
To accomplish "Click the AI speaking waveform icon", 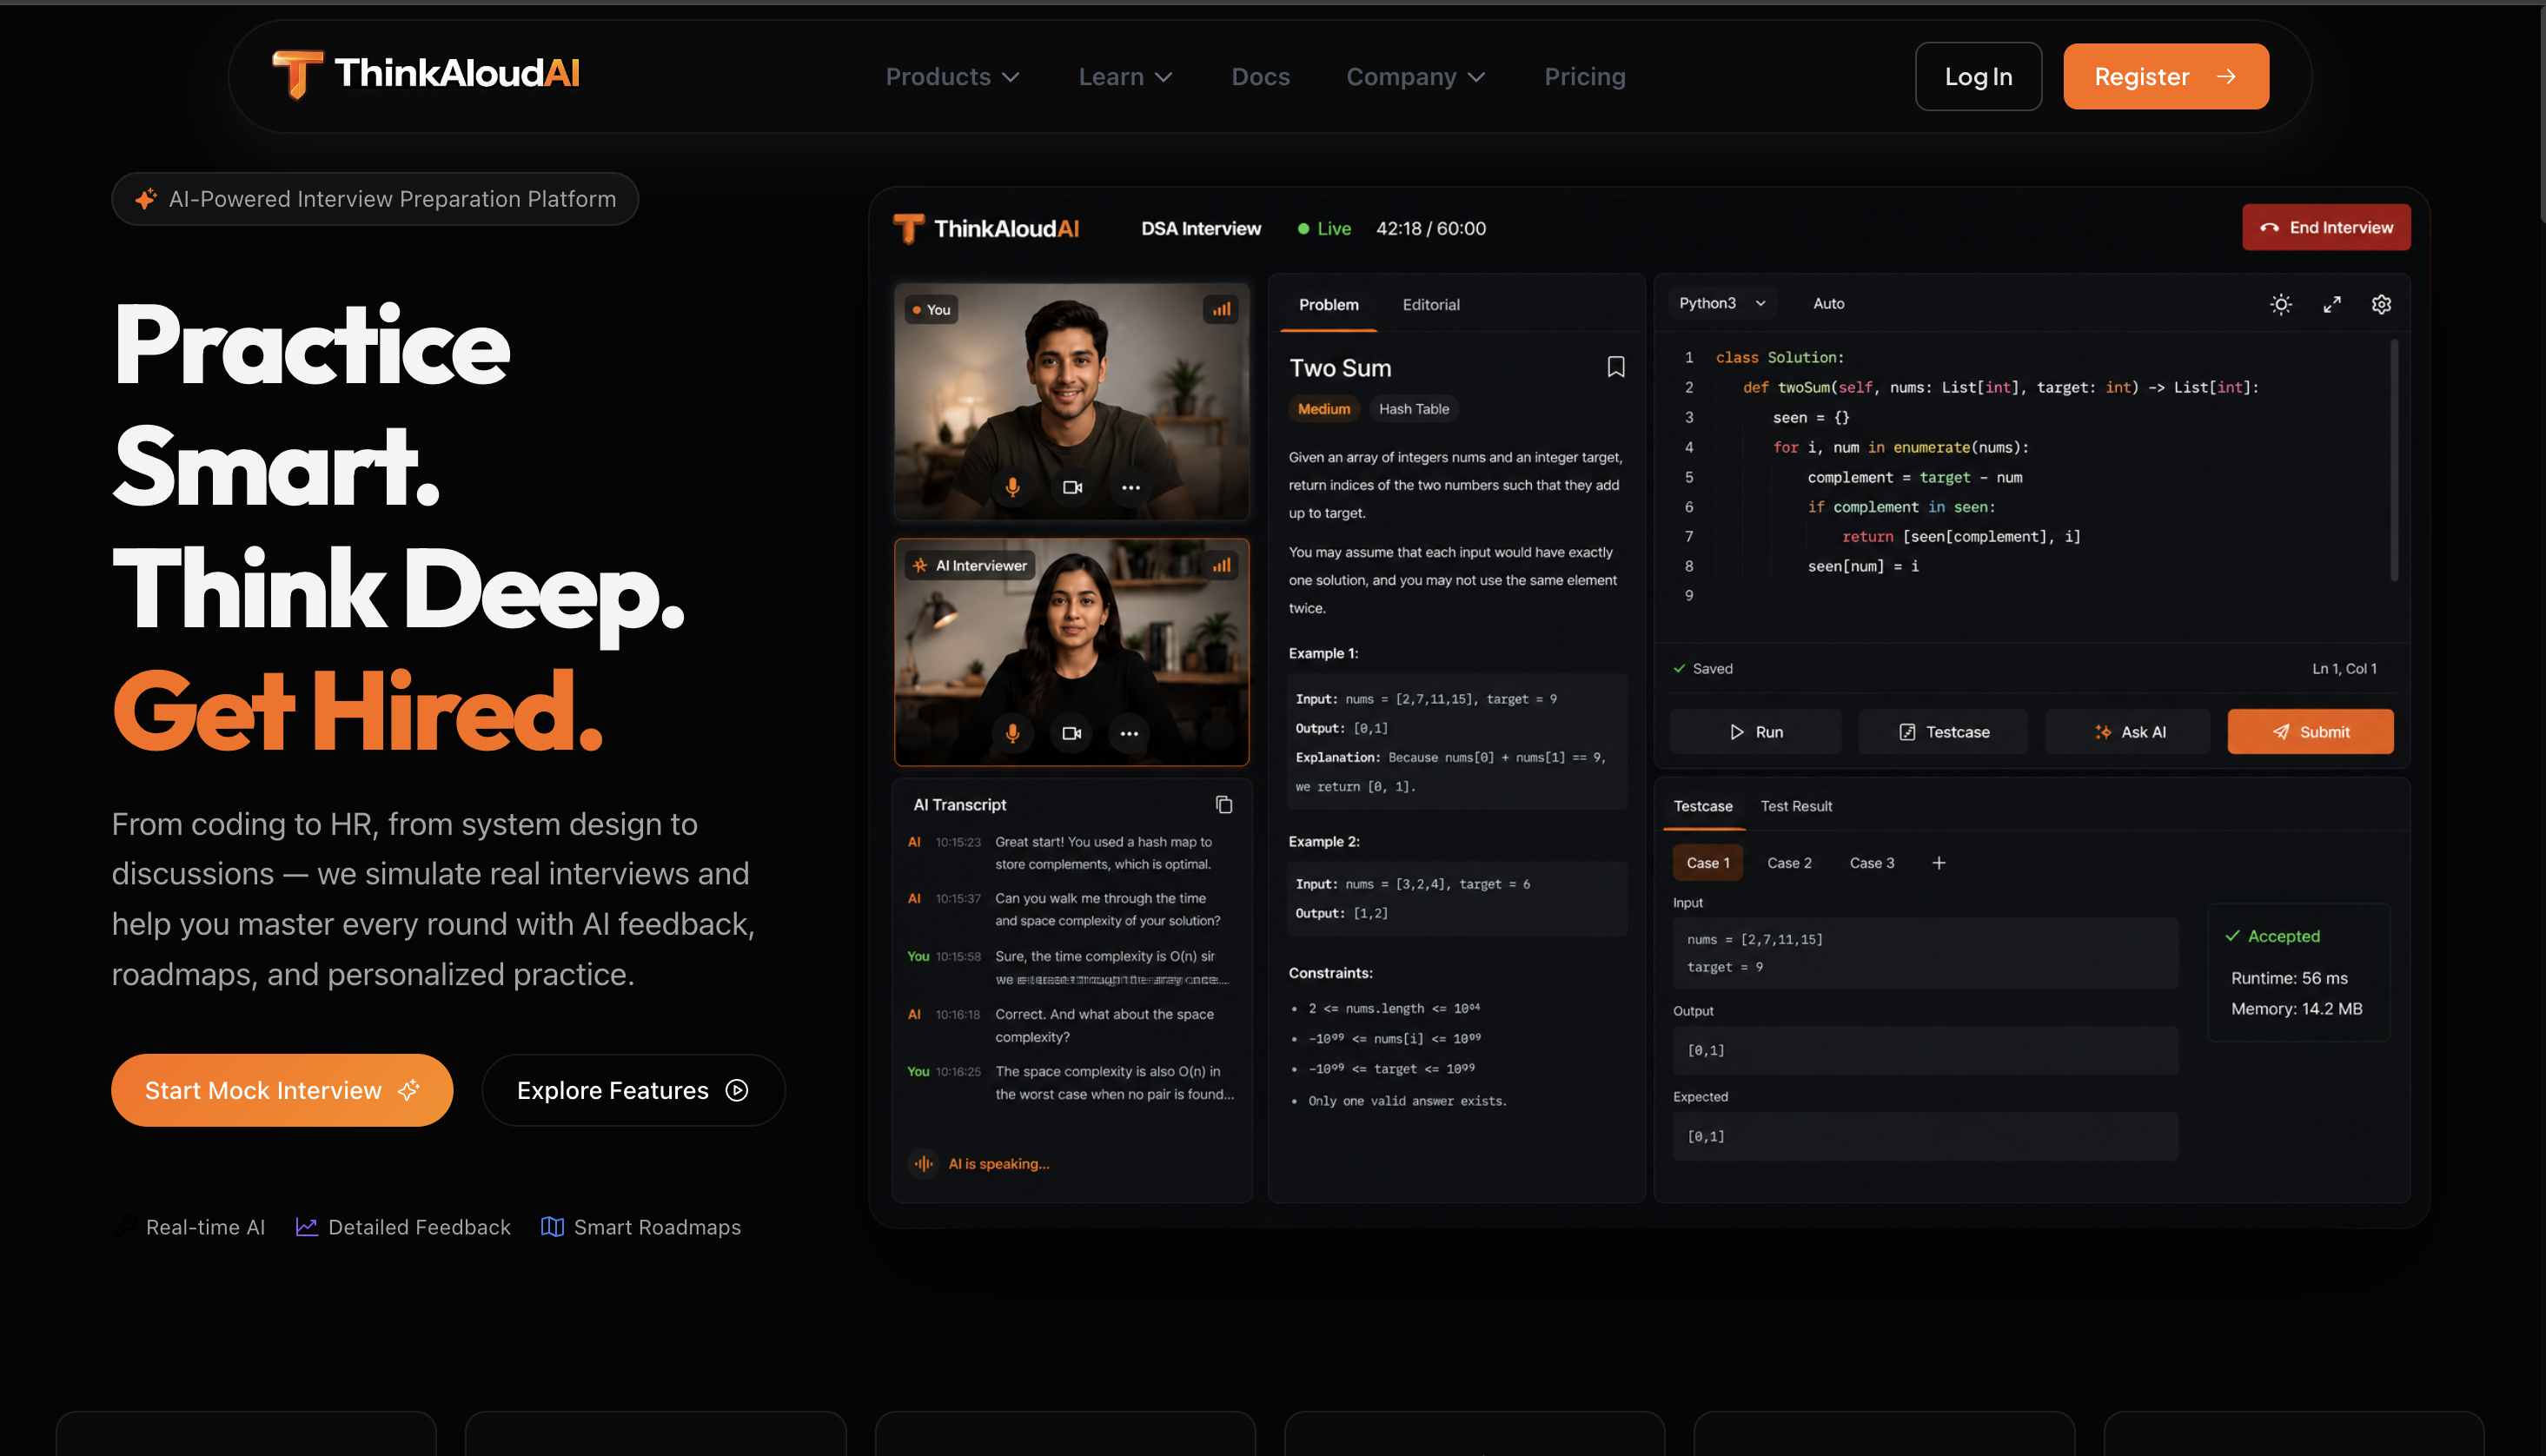I will (923, 1163).
